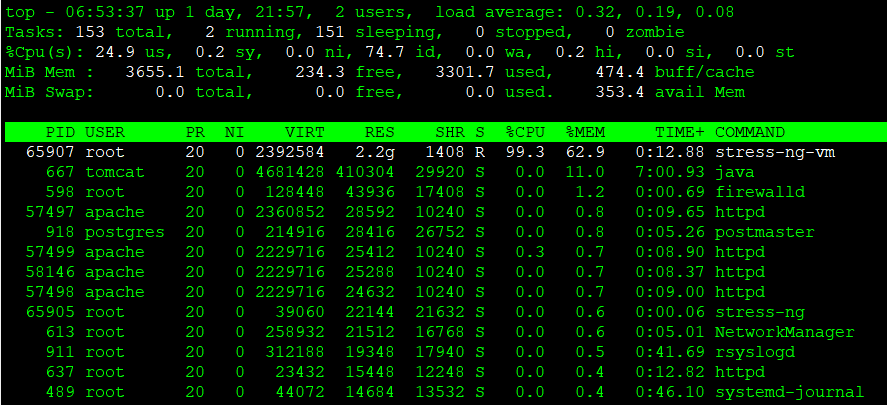Select the NetworkManager process name
The image size is (887, 405).
(x=784, y=332)
